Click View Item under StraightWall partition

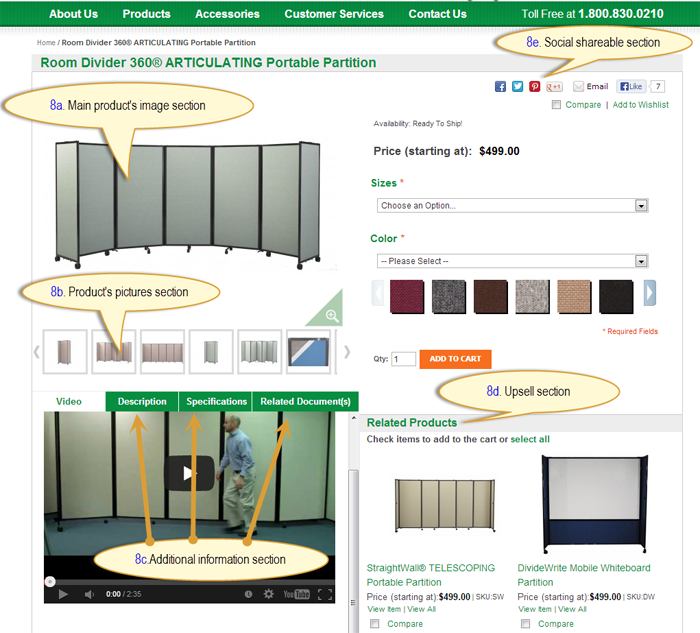[384, 609]
